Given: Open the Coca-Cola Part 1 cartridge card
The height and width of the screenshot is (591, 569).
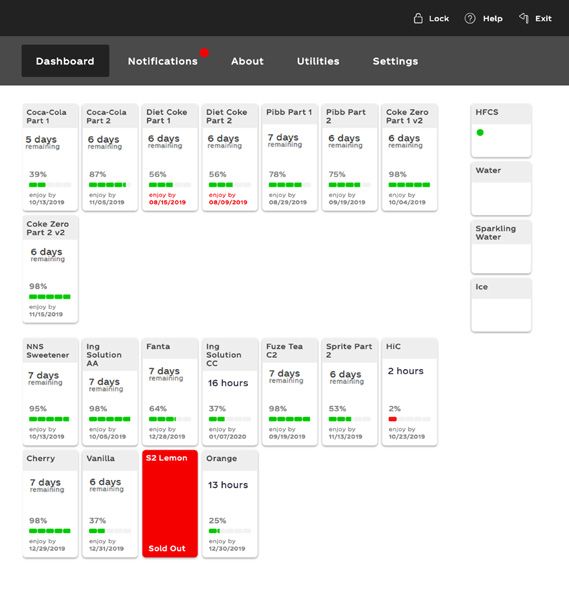Looking at the screenshot, I should click(50, 157).
